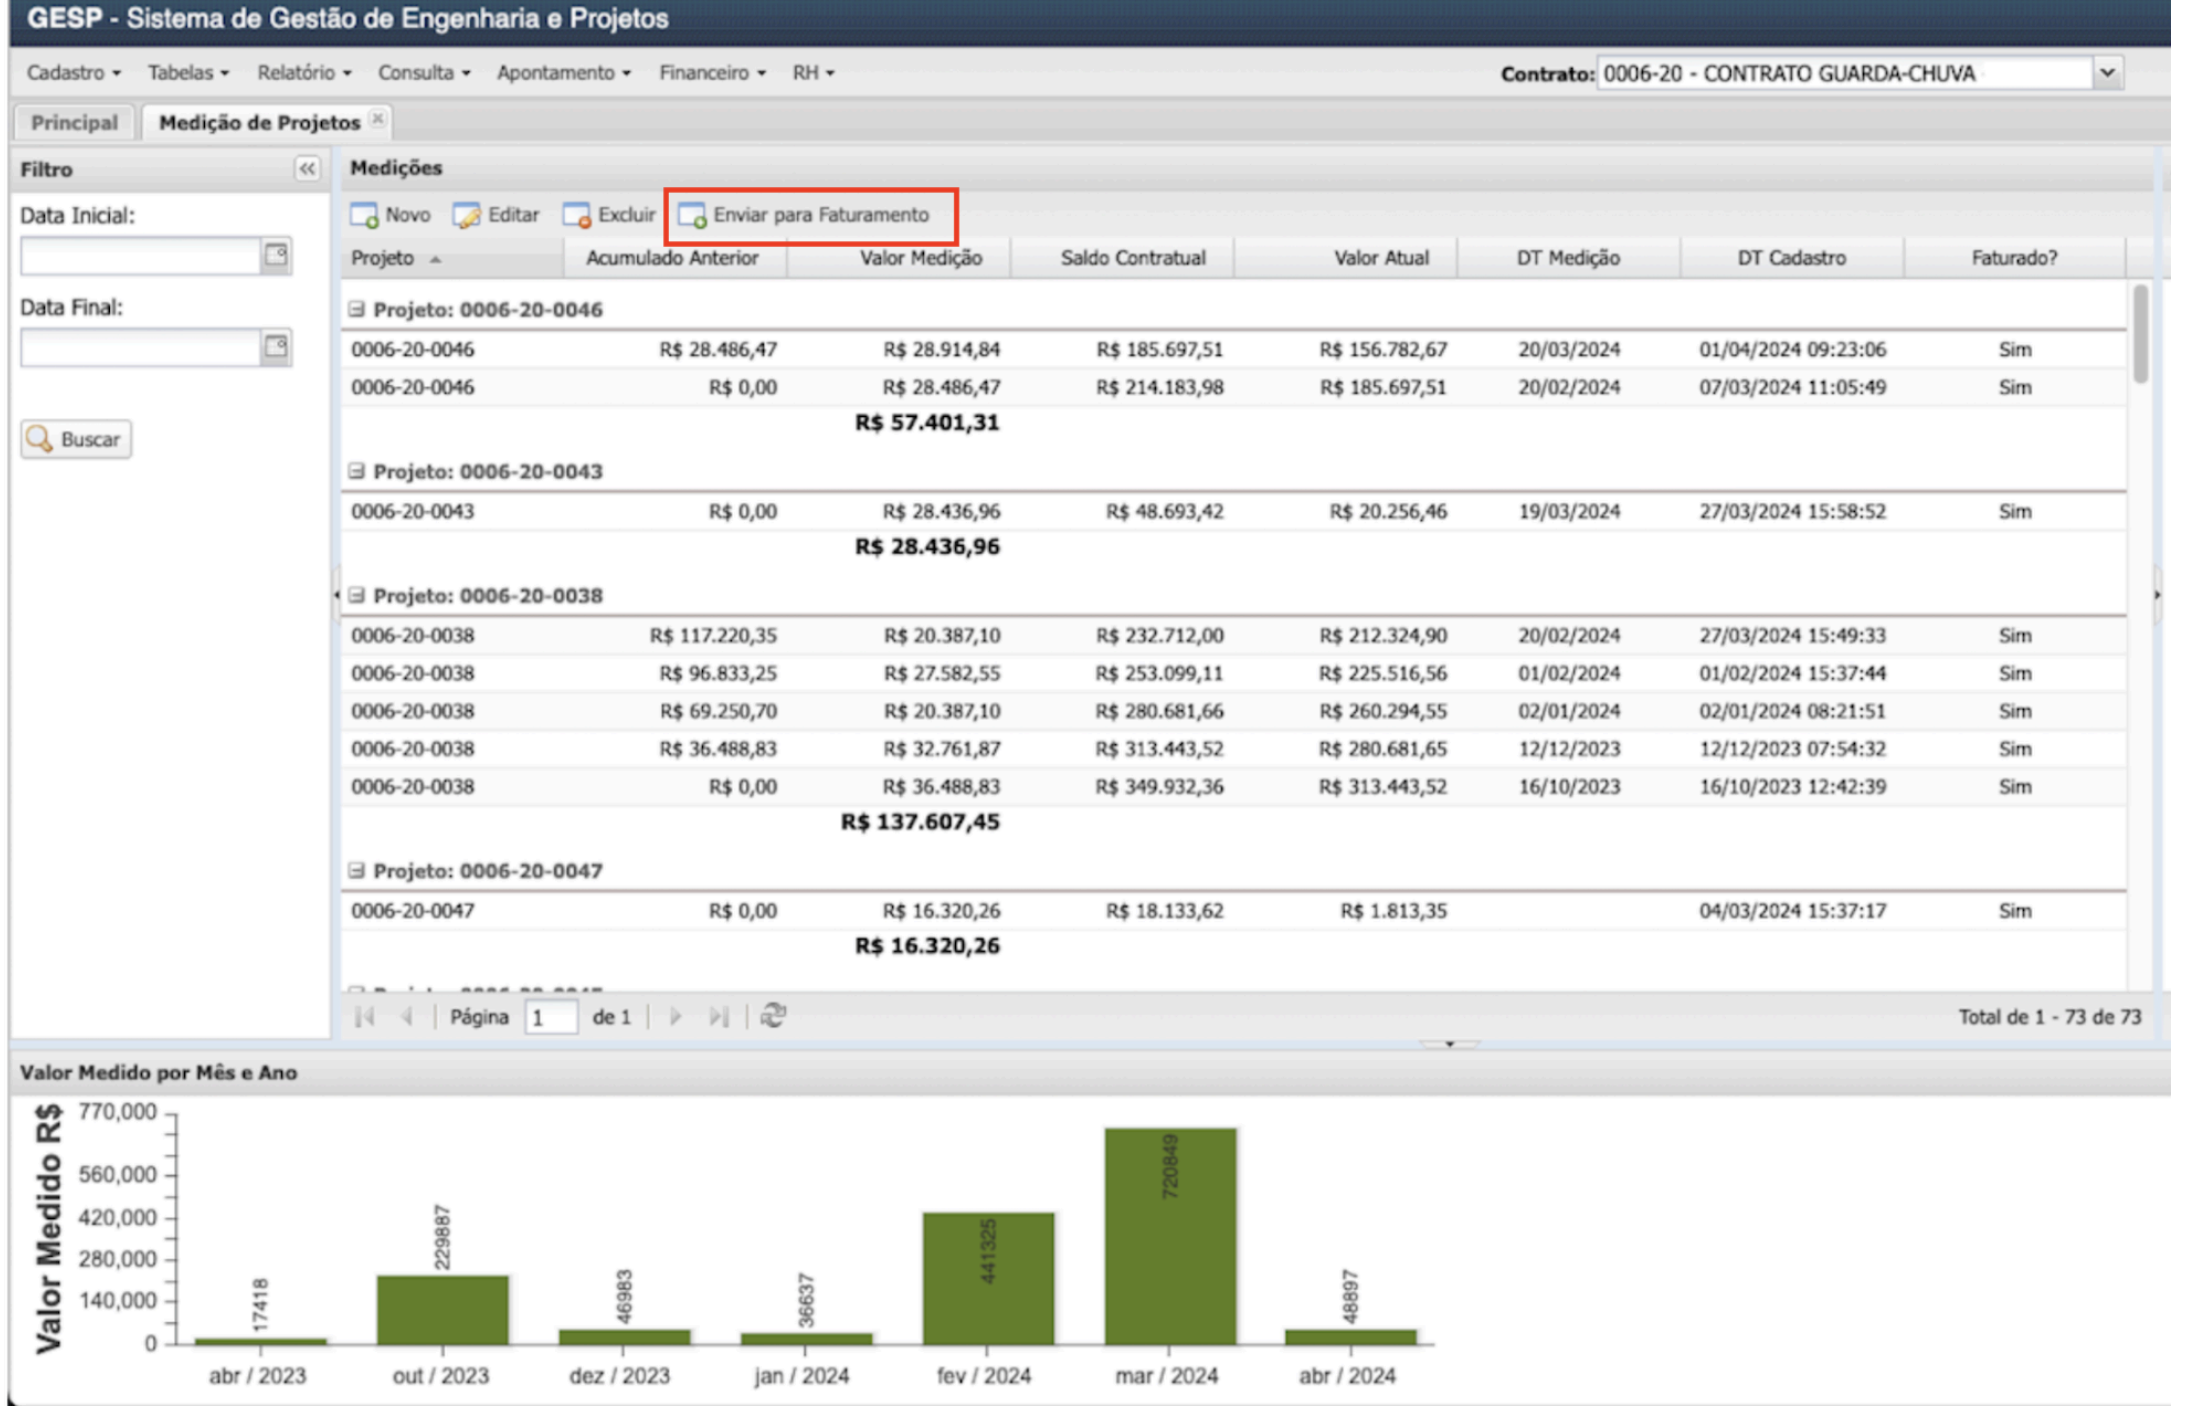
Task: Switch to the Principal tab
Action: click(74, 123)
